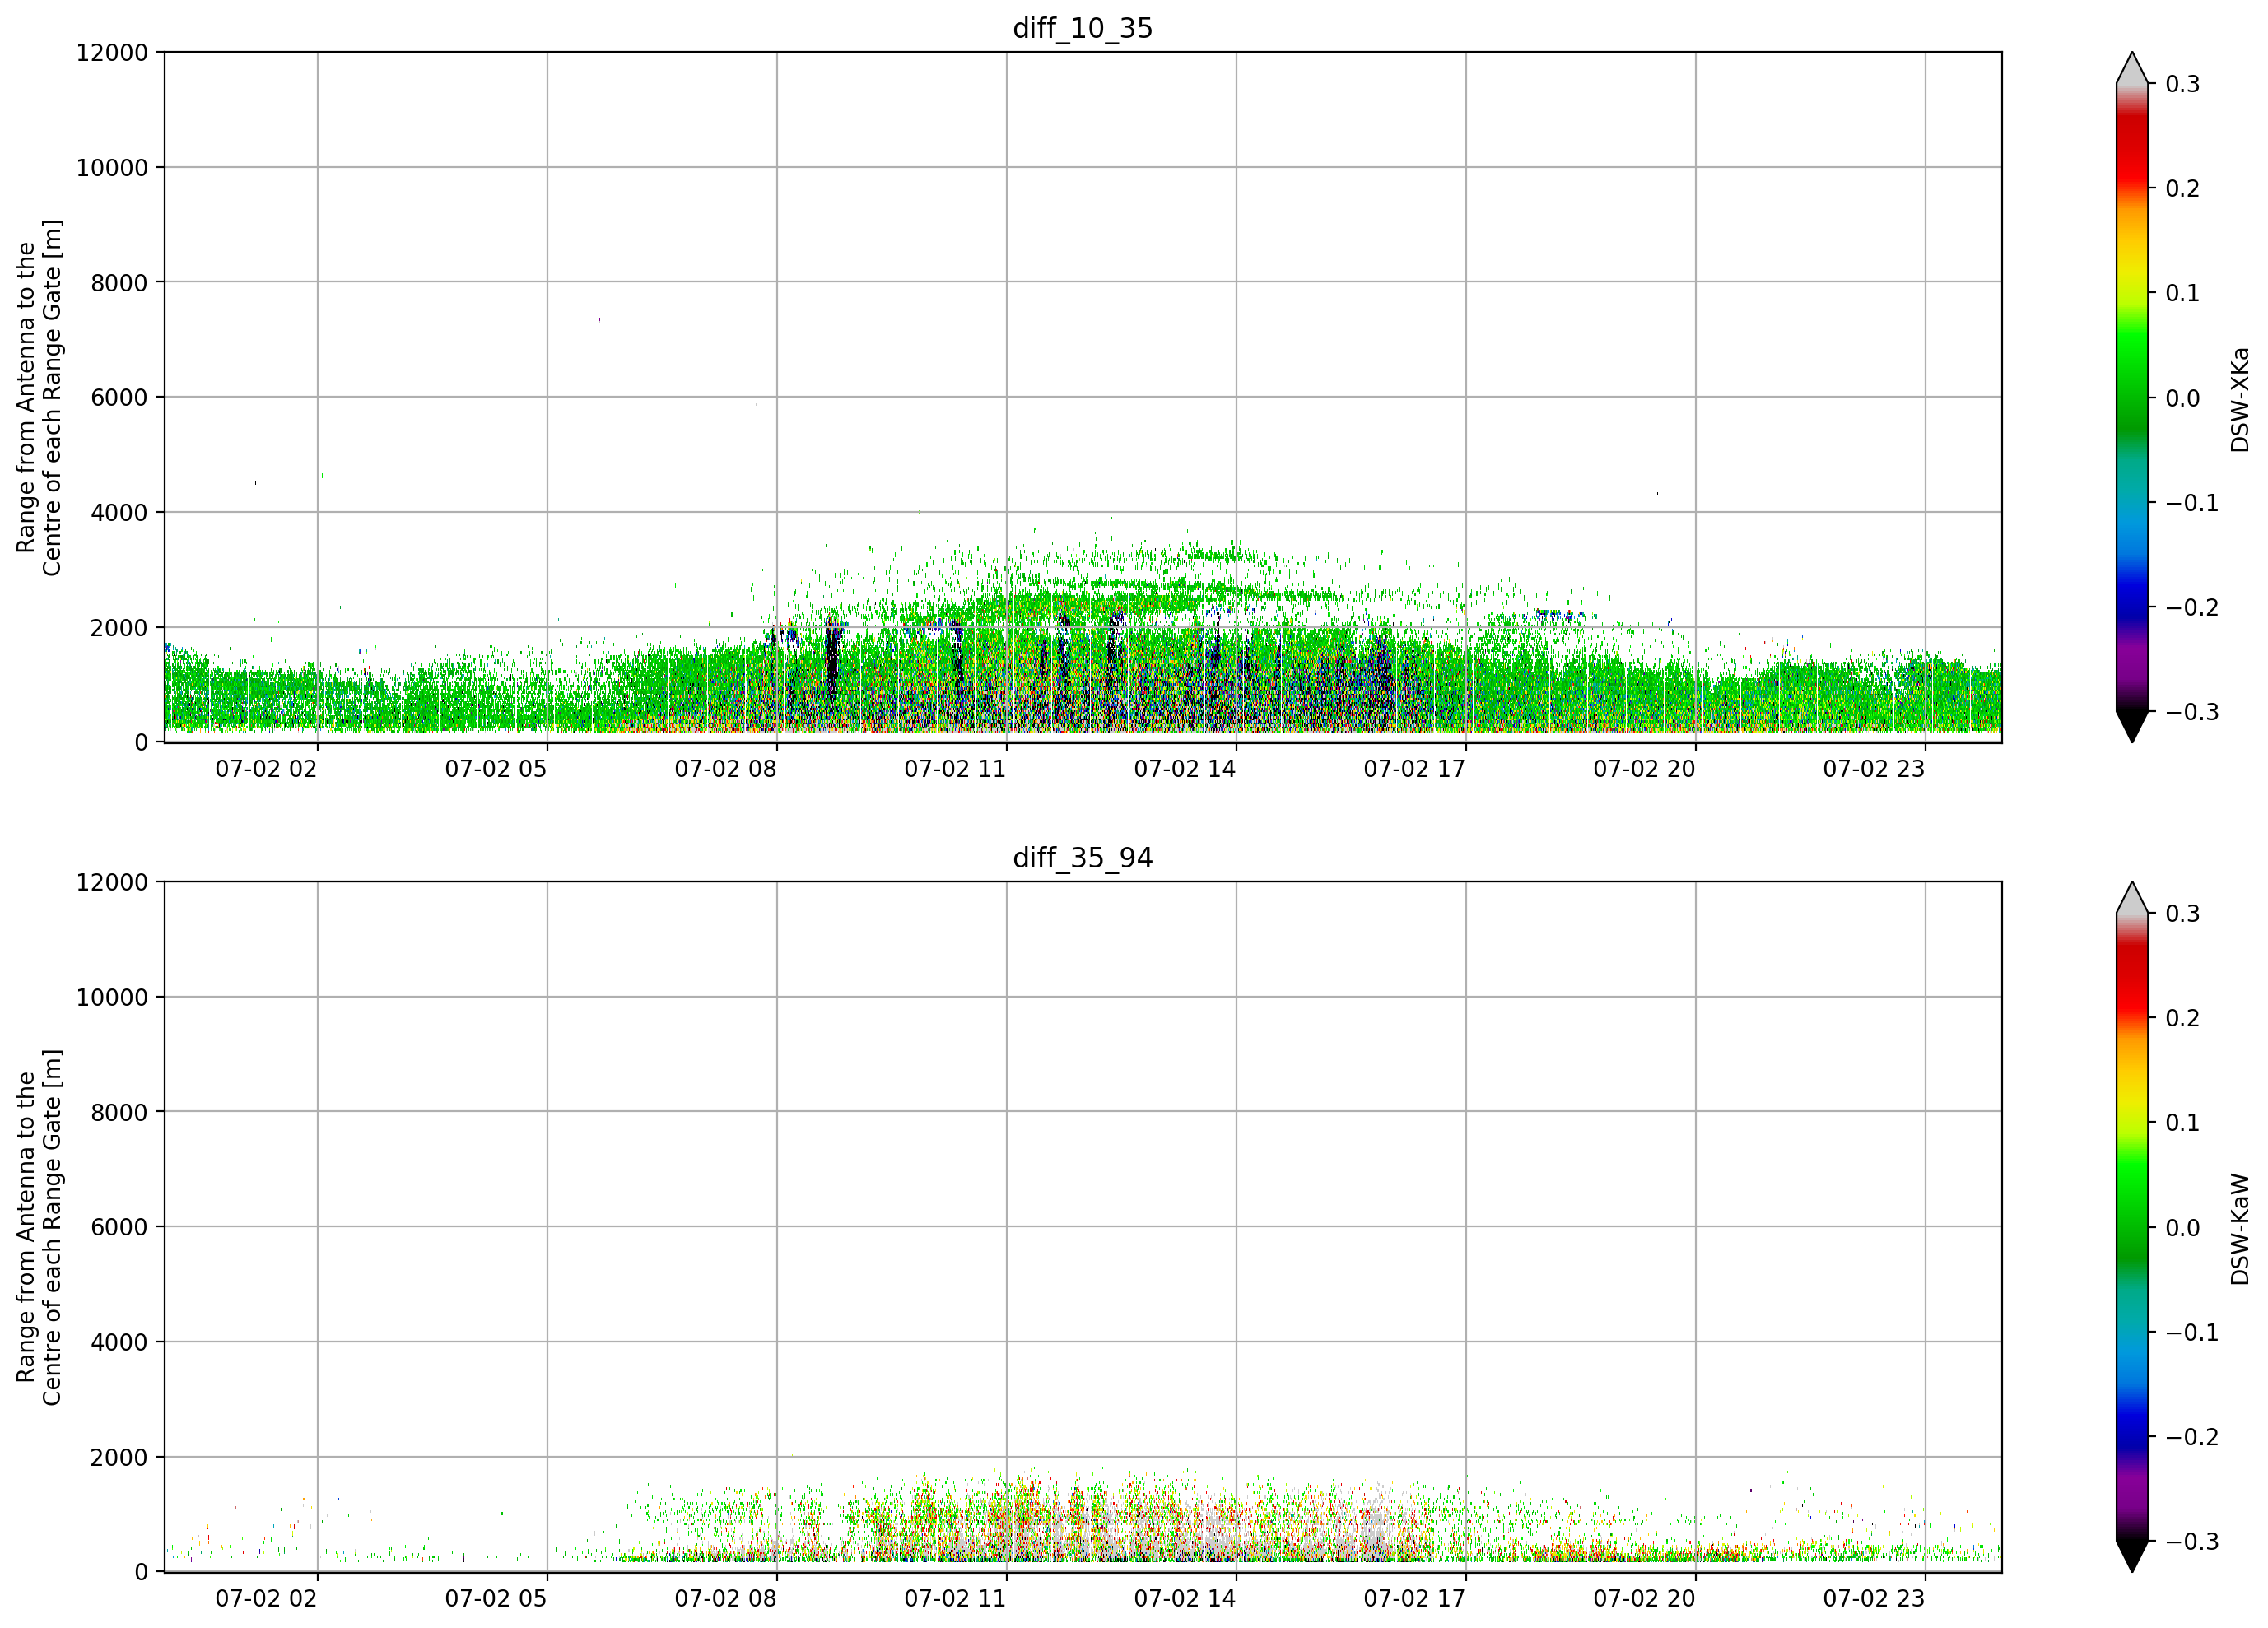Click the 10000 y-tick in diff_10_35 plot

click(112, 168)
